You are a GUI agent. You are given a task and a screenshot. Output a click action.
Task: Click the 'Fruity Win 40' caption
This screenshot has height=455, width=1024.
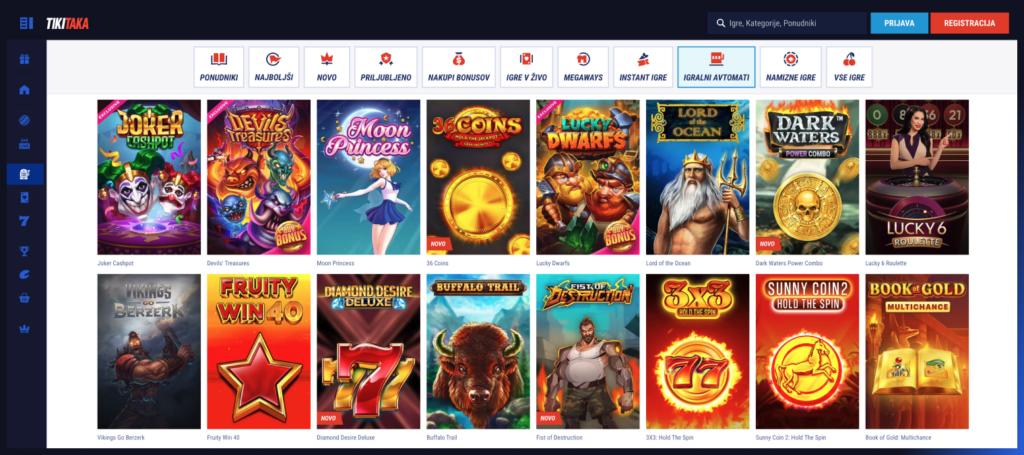[x=225, y=437]
